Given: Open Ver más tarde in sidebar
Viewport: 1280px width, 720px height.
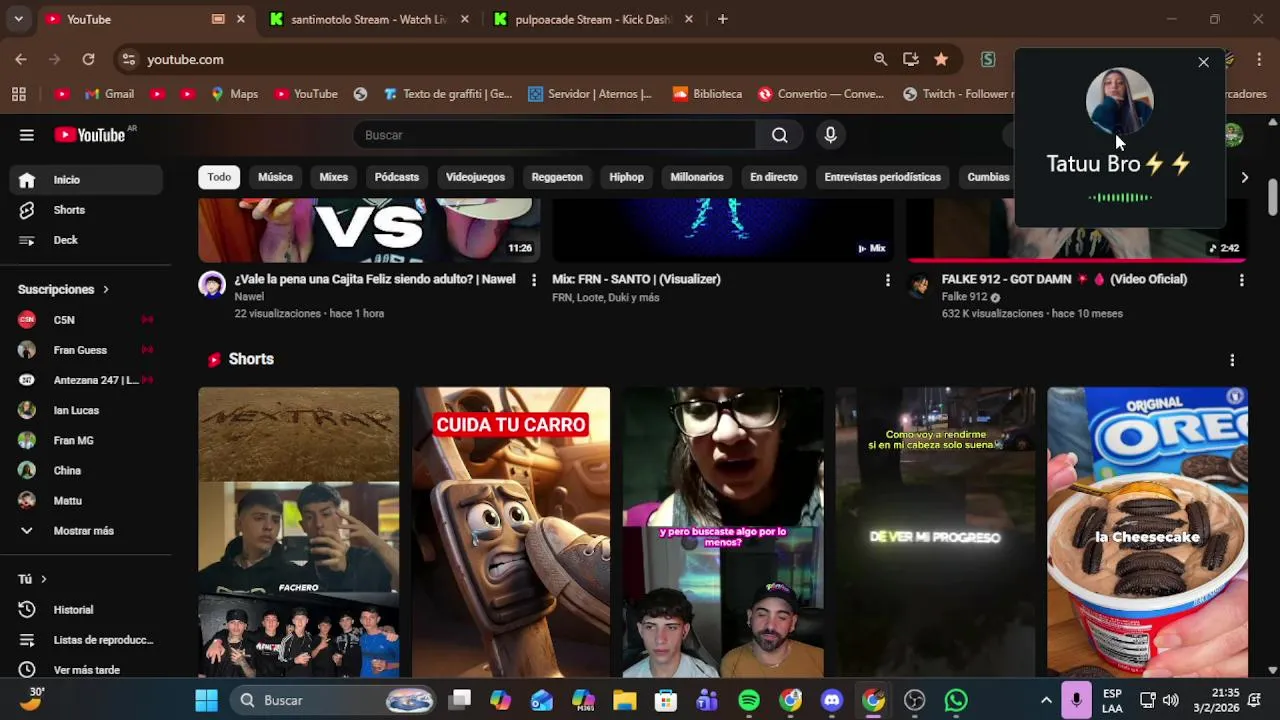Looking at the screenshot, I should click(86, 670).
